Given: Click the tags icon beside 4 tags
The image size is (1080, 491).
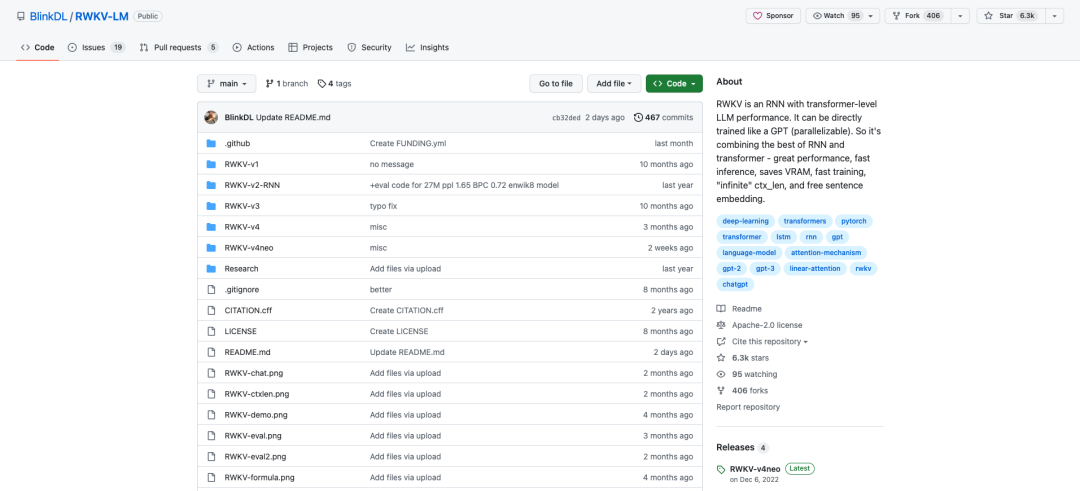Looking at the screenshot, I should 322,83.
